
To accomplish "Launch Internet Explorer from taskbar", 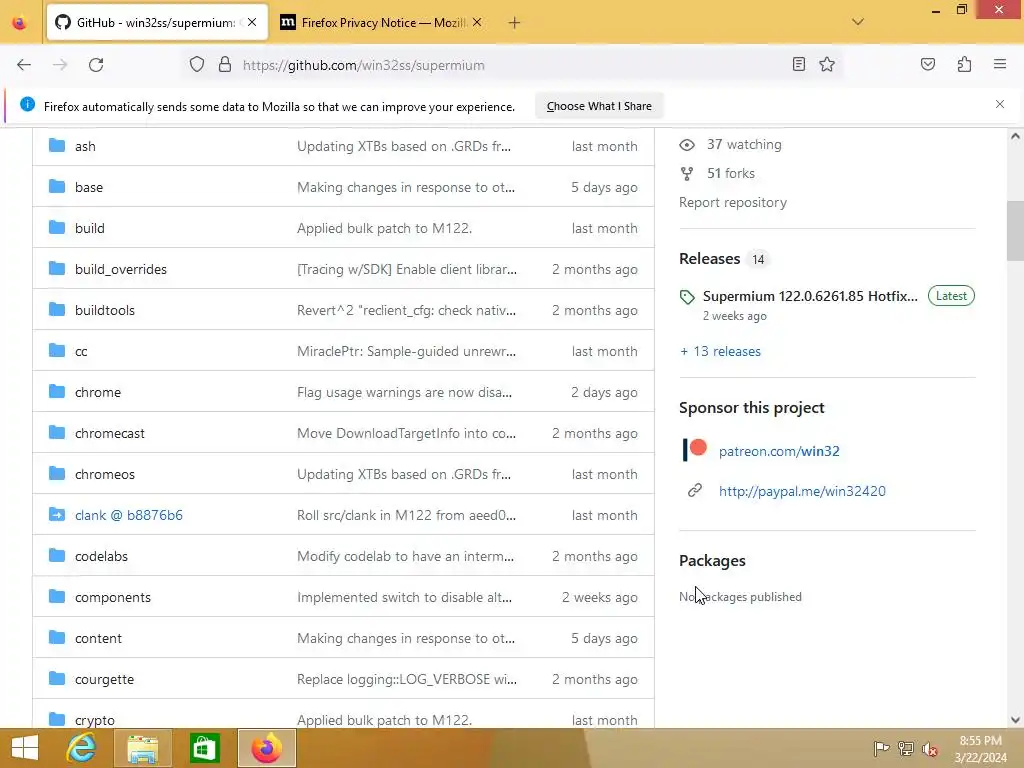I will (81, 748).
